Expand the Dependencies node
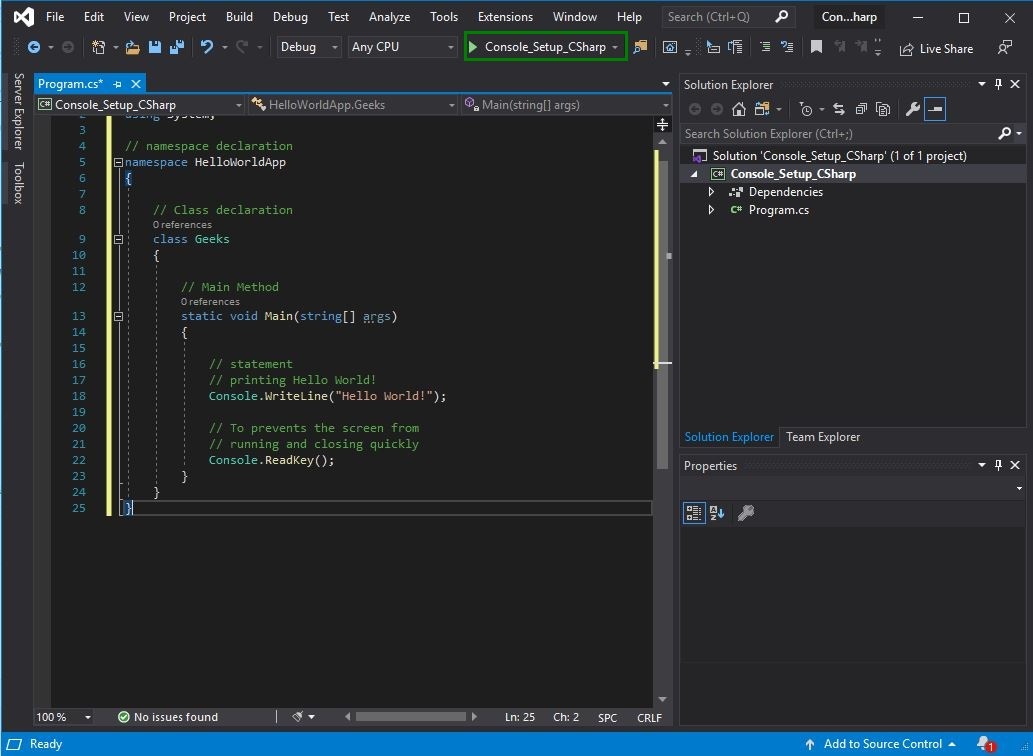 711,191
